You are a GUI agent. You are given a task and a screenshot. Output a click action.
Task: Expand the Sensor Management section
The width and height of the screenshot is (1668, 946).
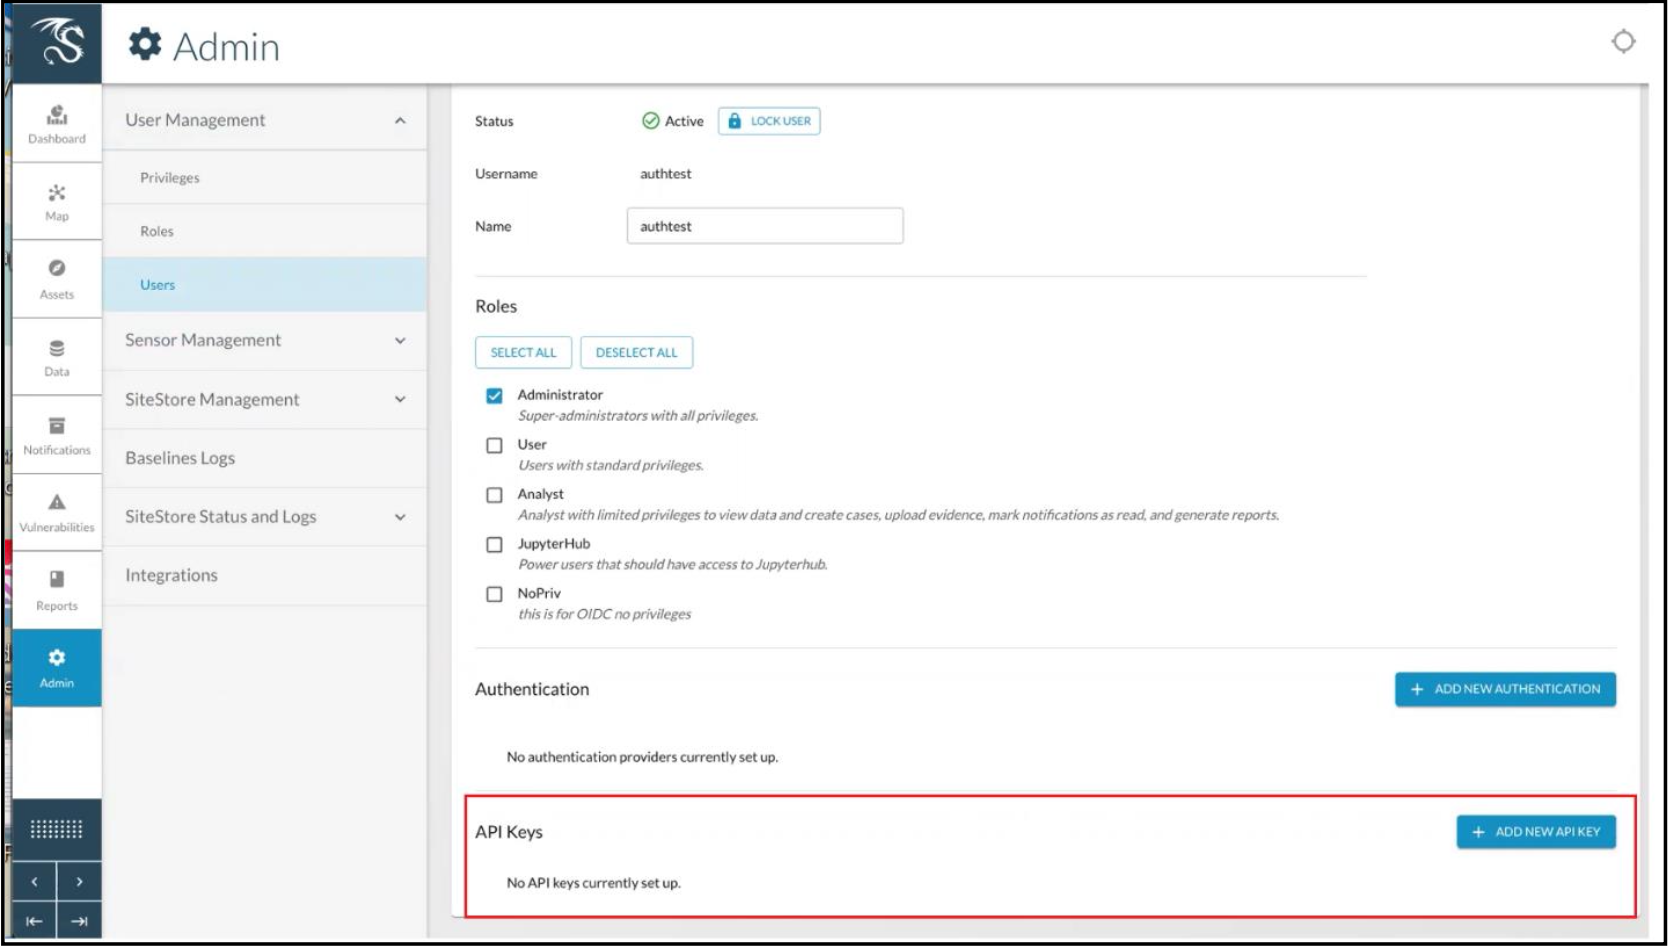coord(400,340)
